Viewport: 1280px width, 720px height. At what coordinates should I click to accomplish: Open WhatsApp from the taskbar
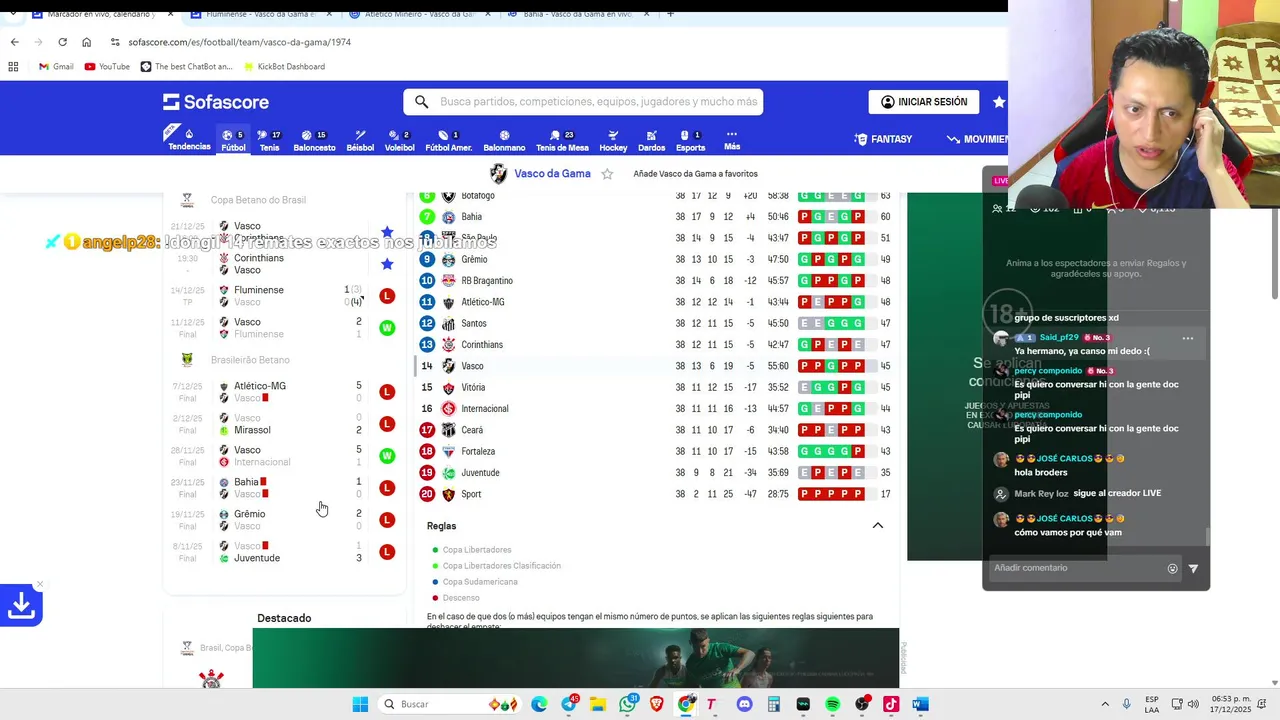(x=627, y=704)
